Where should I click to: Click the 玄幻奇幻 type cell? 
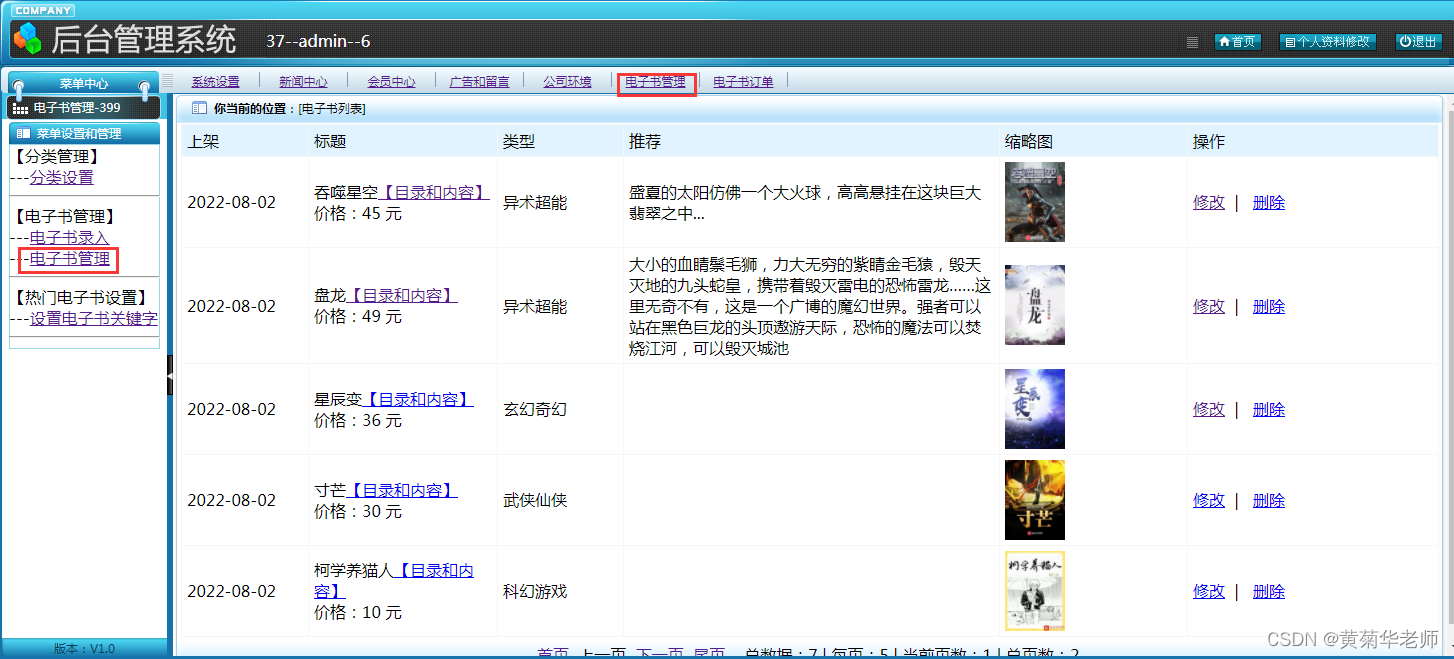click(x=535, y=409)
